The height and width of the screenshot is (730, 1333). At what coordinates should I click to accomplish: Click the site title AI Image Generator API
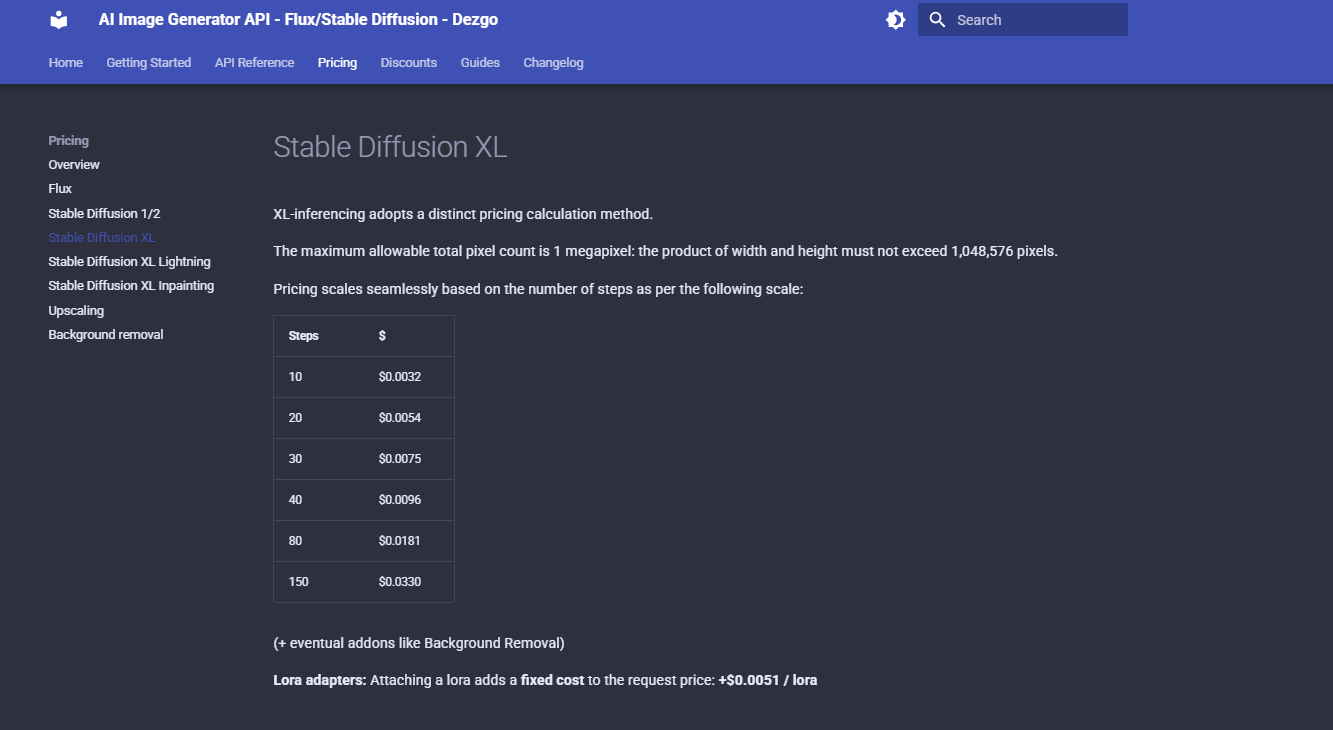click(x=298, y=20)
